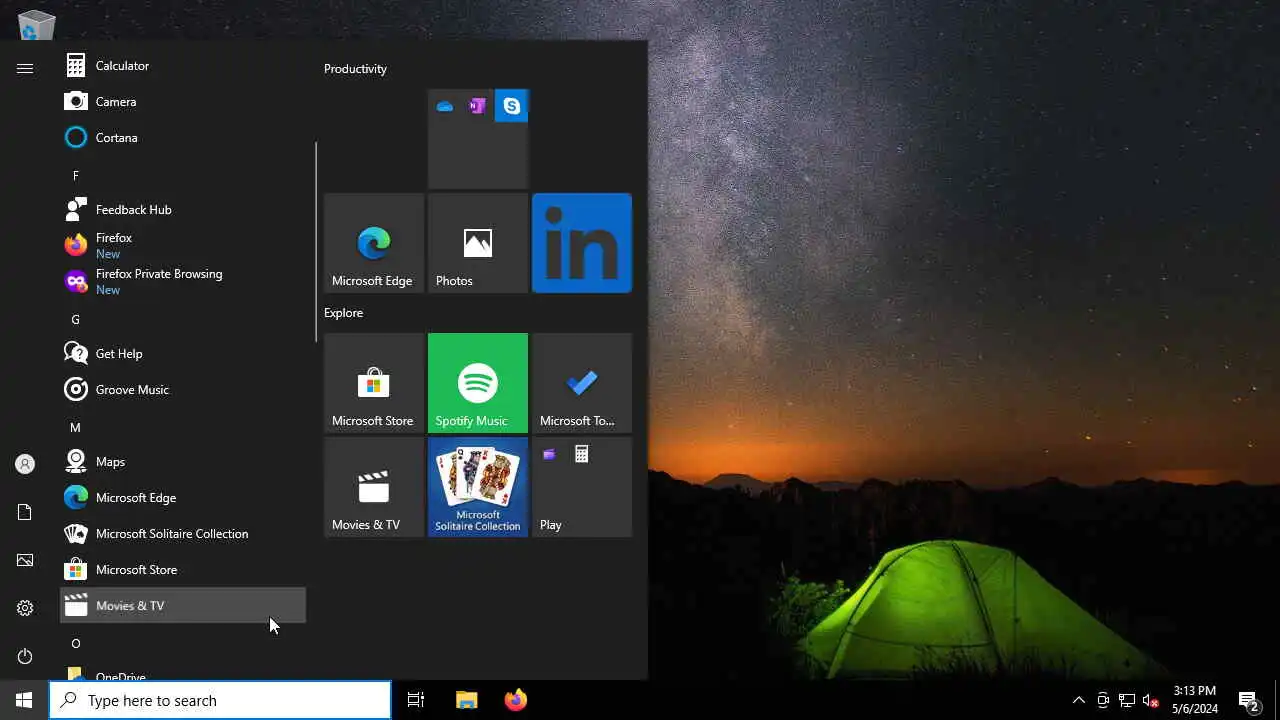Launch Firefox from the taskbar

(x=516, y=700)
